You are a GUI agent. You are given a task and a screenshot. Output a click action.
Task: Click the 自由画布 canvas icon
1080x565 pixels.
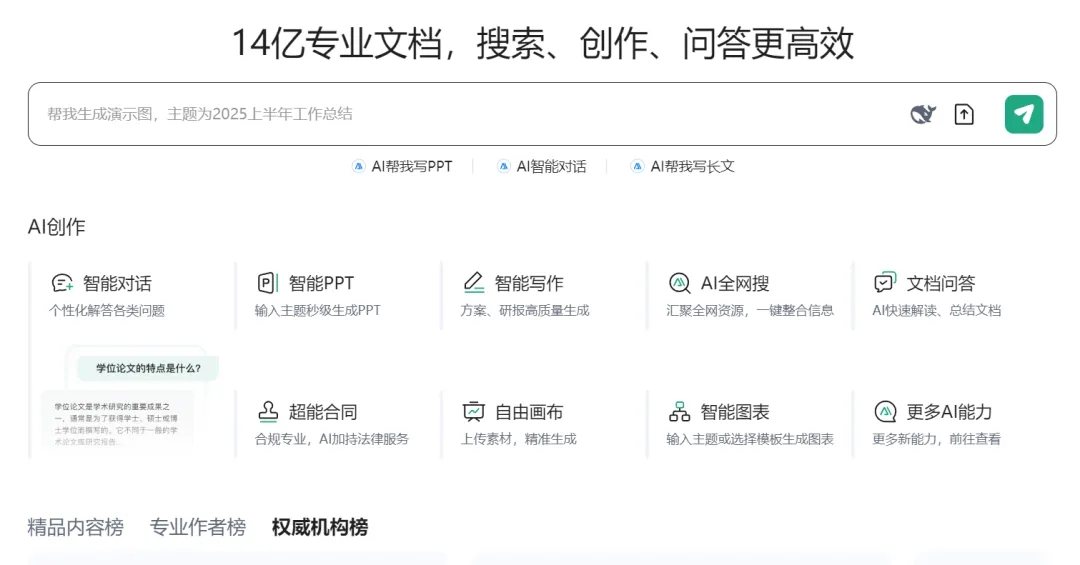473,411
